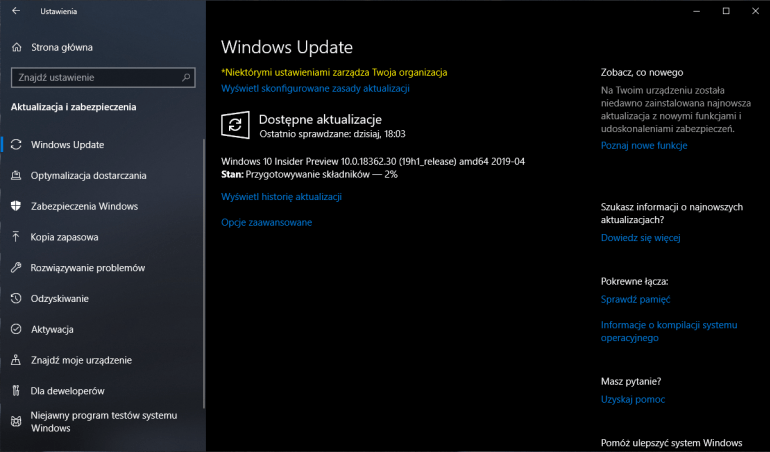The height and width of the screenshot is (452, 770).
Task: Open Niejawny program testów systemu Windows
Action: (103, 422)
